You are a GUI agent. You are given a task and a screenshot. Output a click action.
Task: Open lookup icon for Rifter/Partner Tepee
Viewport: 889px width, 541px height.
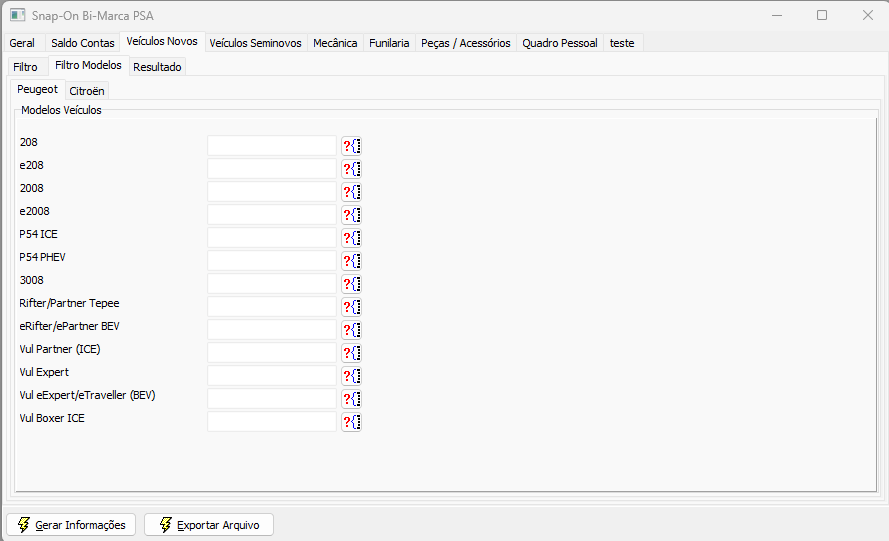pyautogui.click(x=352, y=307)
